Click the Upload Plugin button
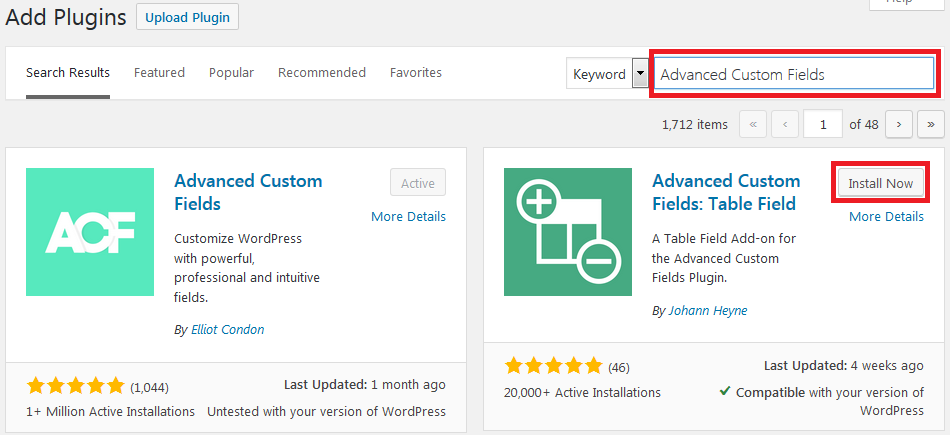Viewport: 950px width, 435px height. (x=187, y=17)
